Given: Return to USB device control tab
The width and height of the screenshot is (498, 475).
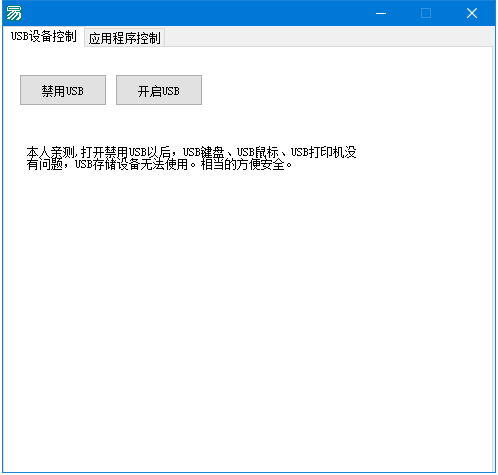Looking at the screenshot, I should [44, 36].
